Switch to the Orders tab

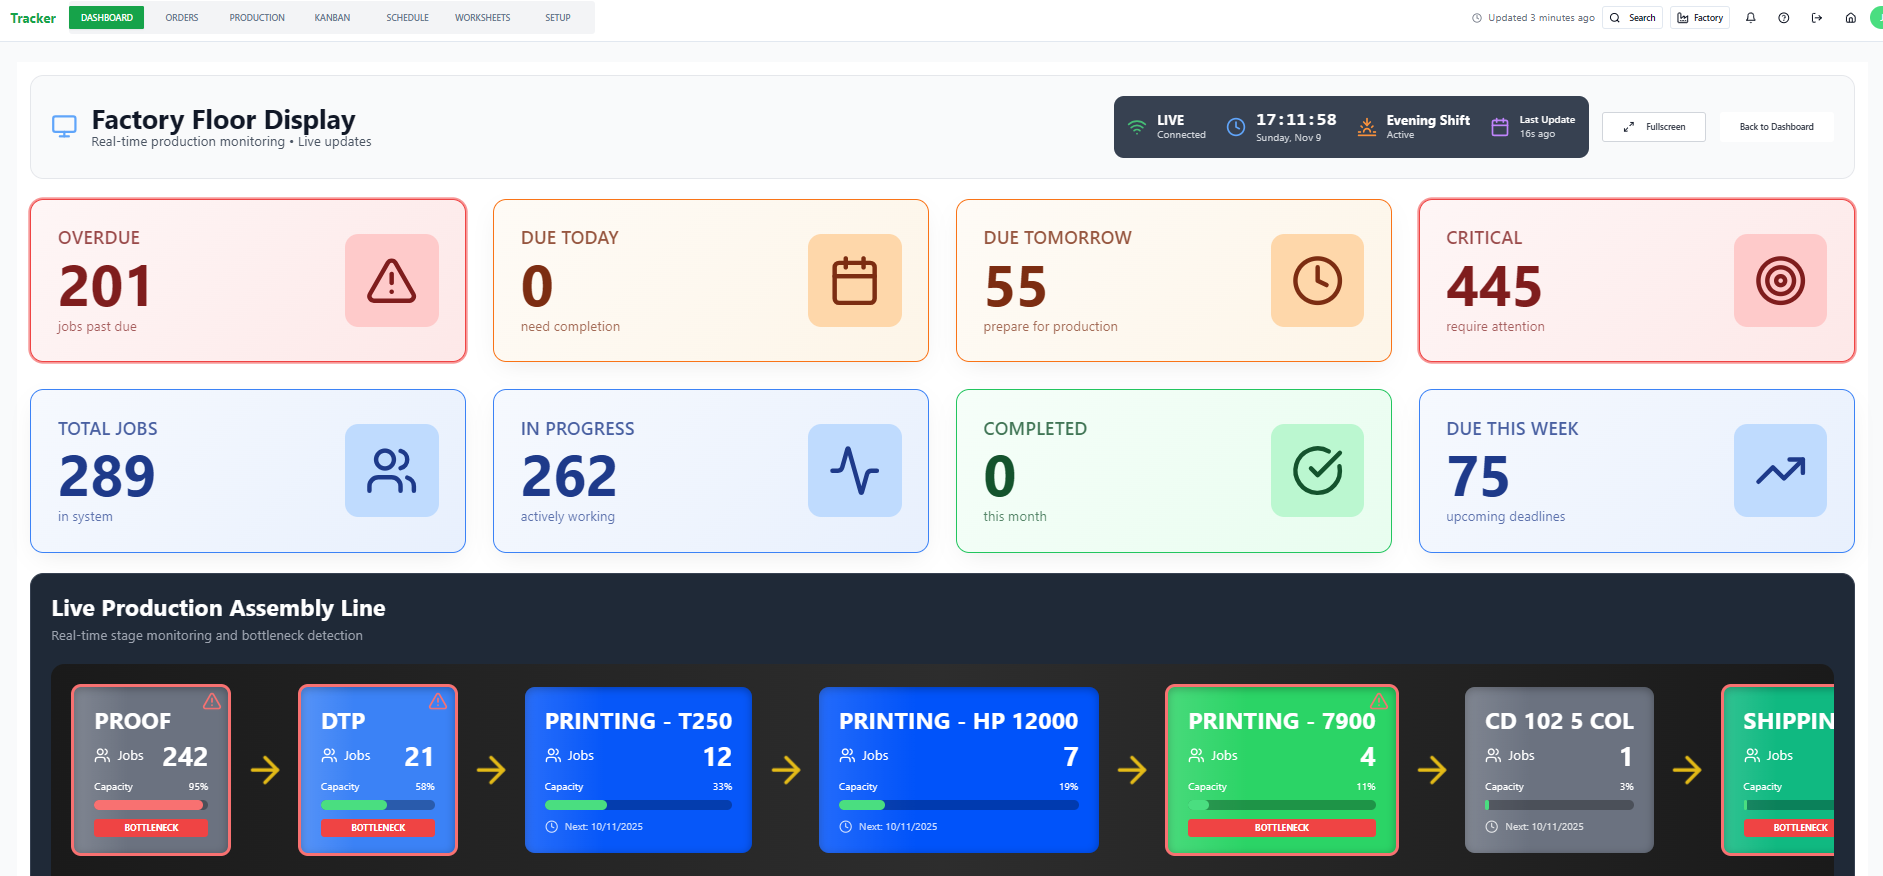tap(182, 18)
